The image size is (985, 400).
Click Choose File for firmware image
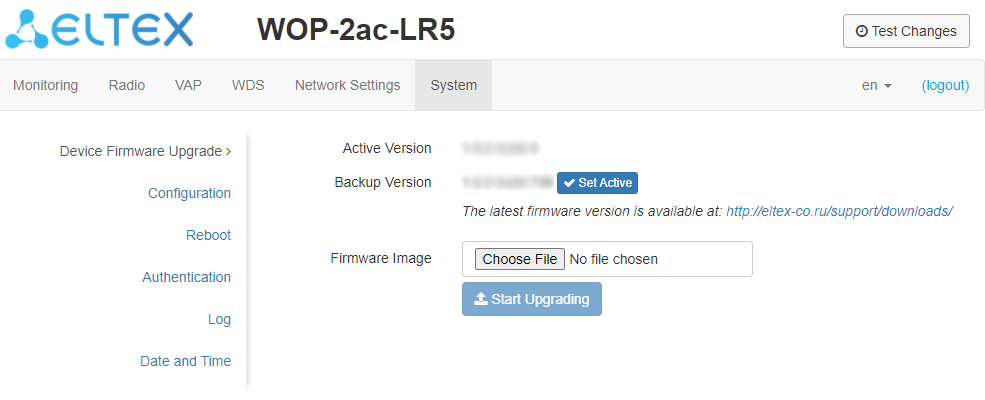[519, 259]
